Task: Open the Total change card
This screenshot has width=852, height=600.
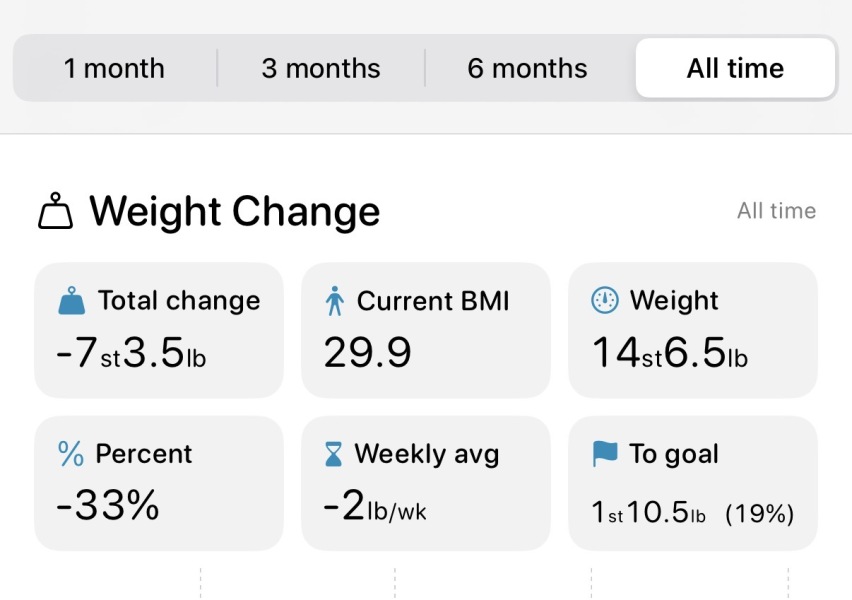Action: pyautogui.click(x=159, y=330)
